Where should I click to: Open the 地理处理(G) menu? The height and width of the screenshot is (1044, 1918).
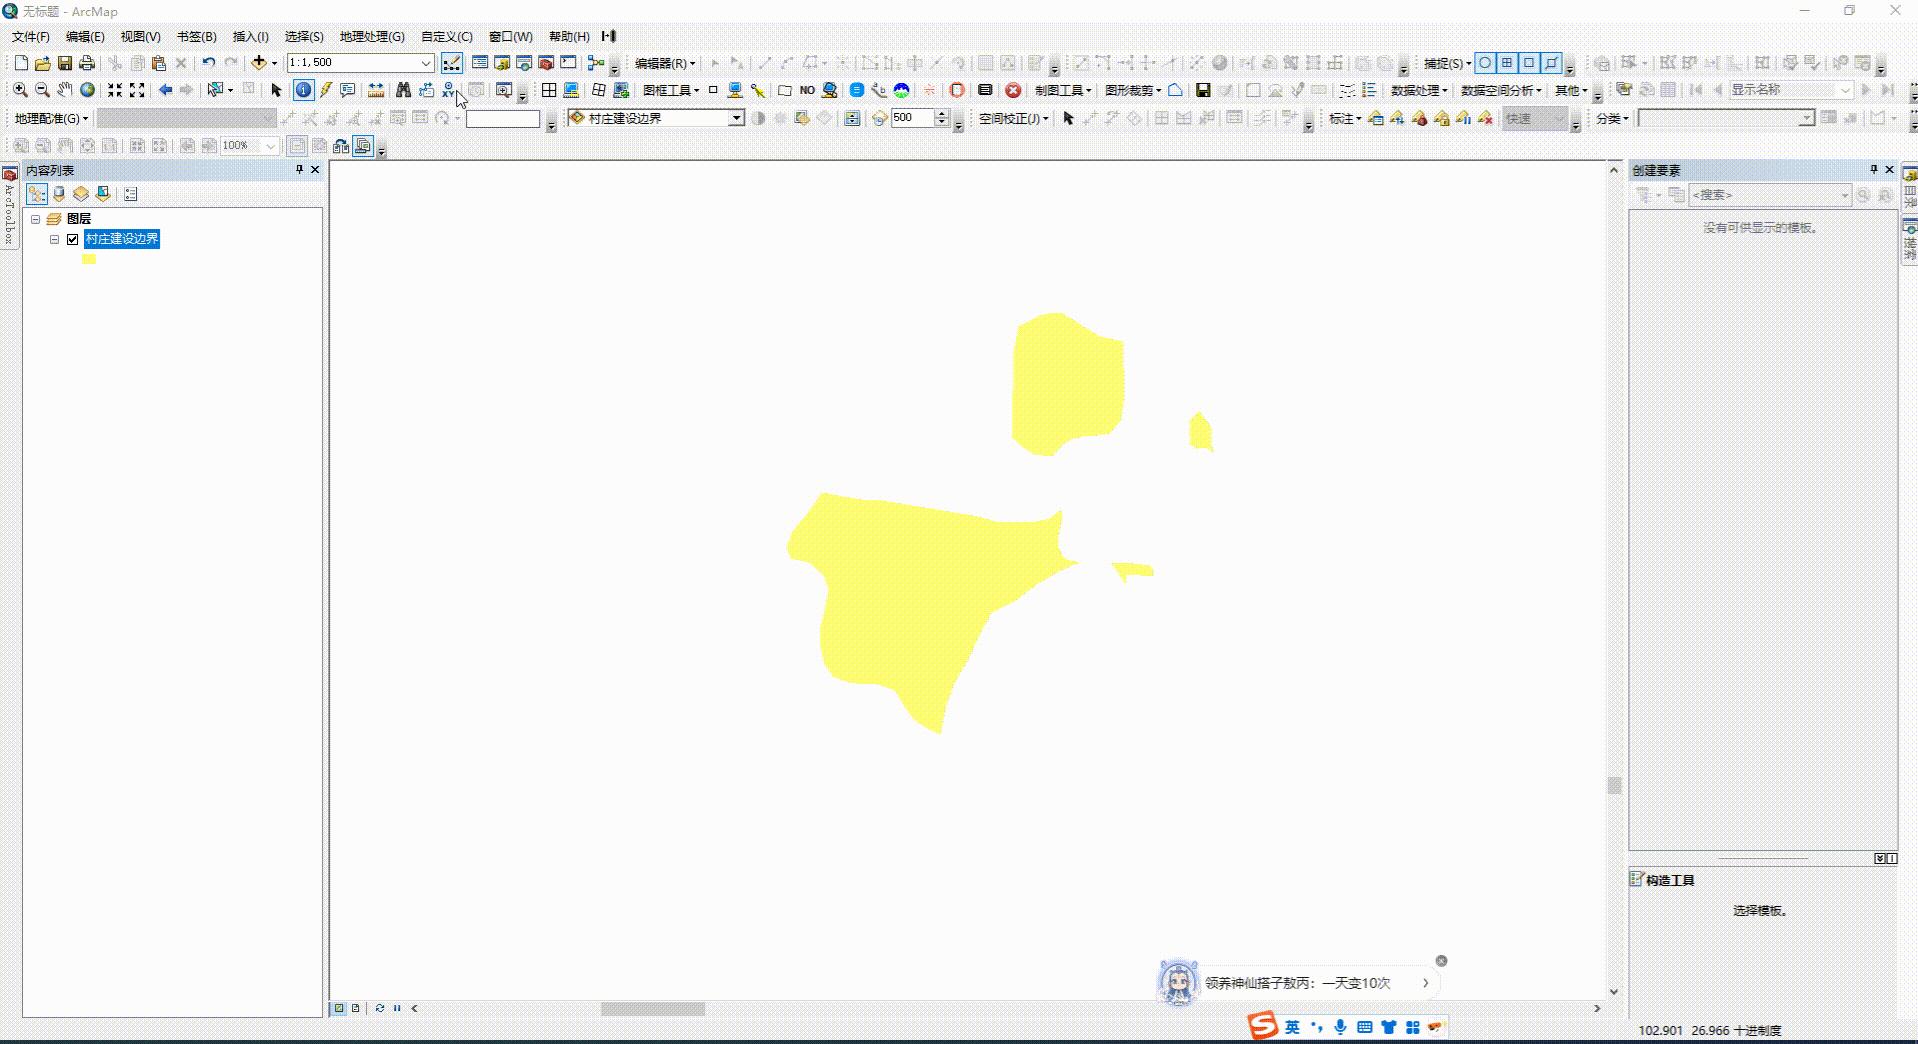(x=371, y=36)
